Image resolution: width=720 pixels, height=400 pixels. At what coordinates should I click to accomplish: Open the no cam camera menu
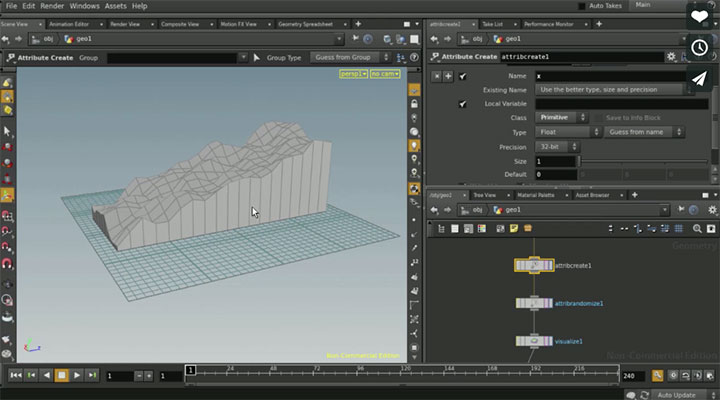click(x=385, y=74)
